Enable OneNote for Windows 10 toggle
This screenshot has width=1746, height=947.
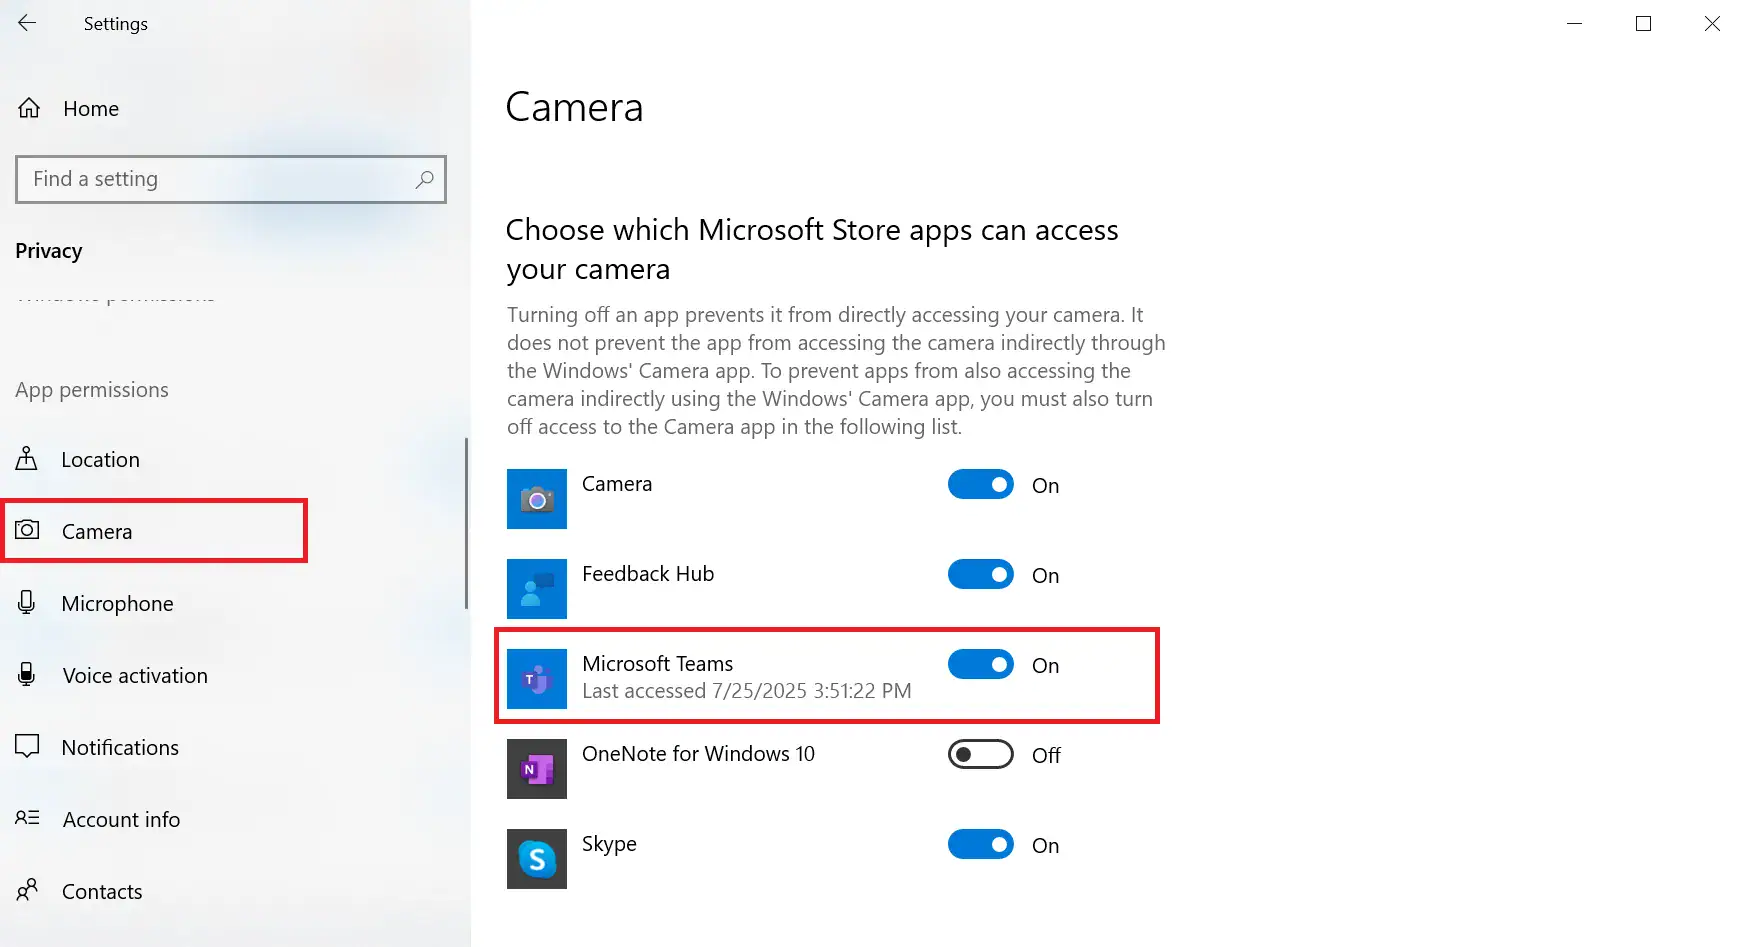pyautogui.click(x=981, y=755)
